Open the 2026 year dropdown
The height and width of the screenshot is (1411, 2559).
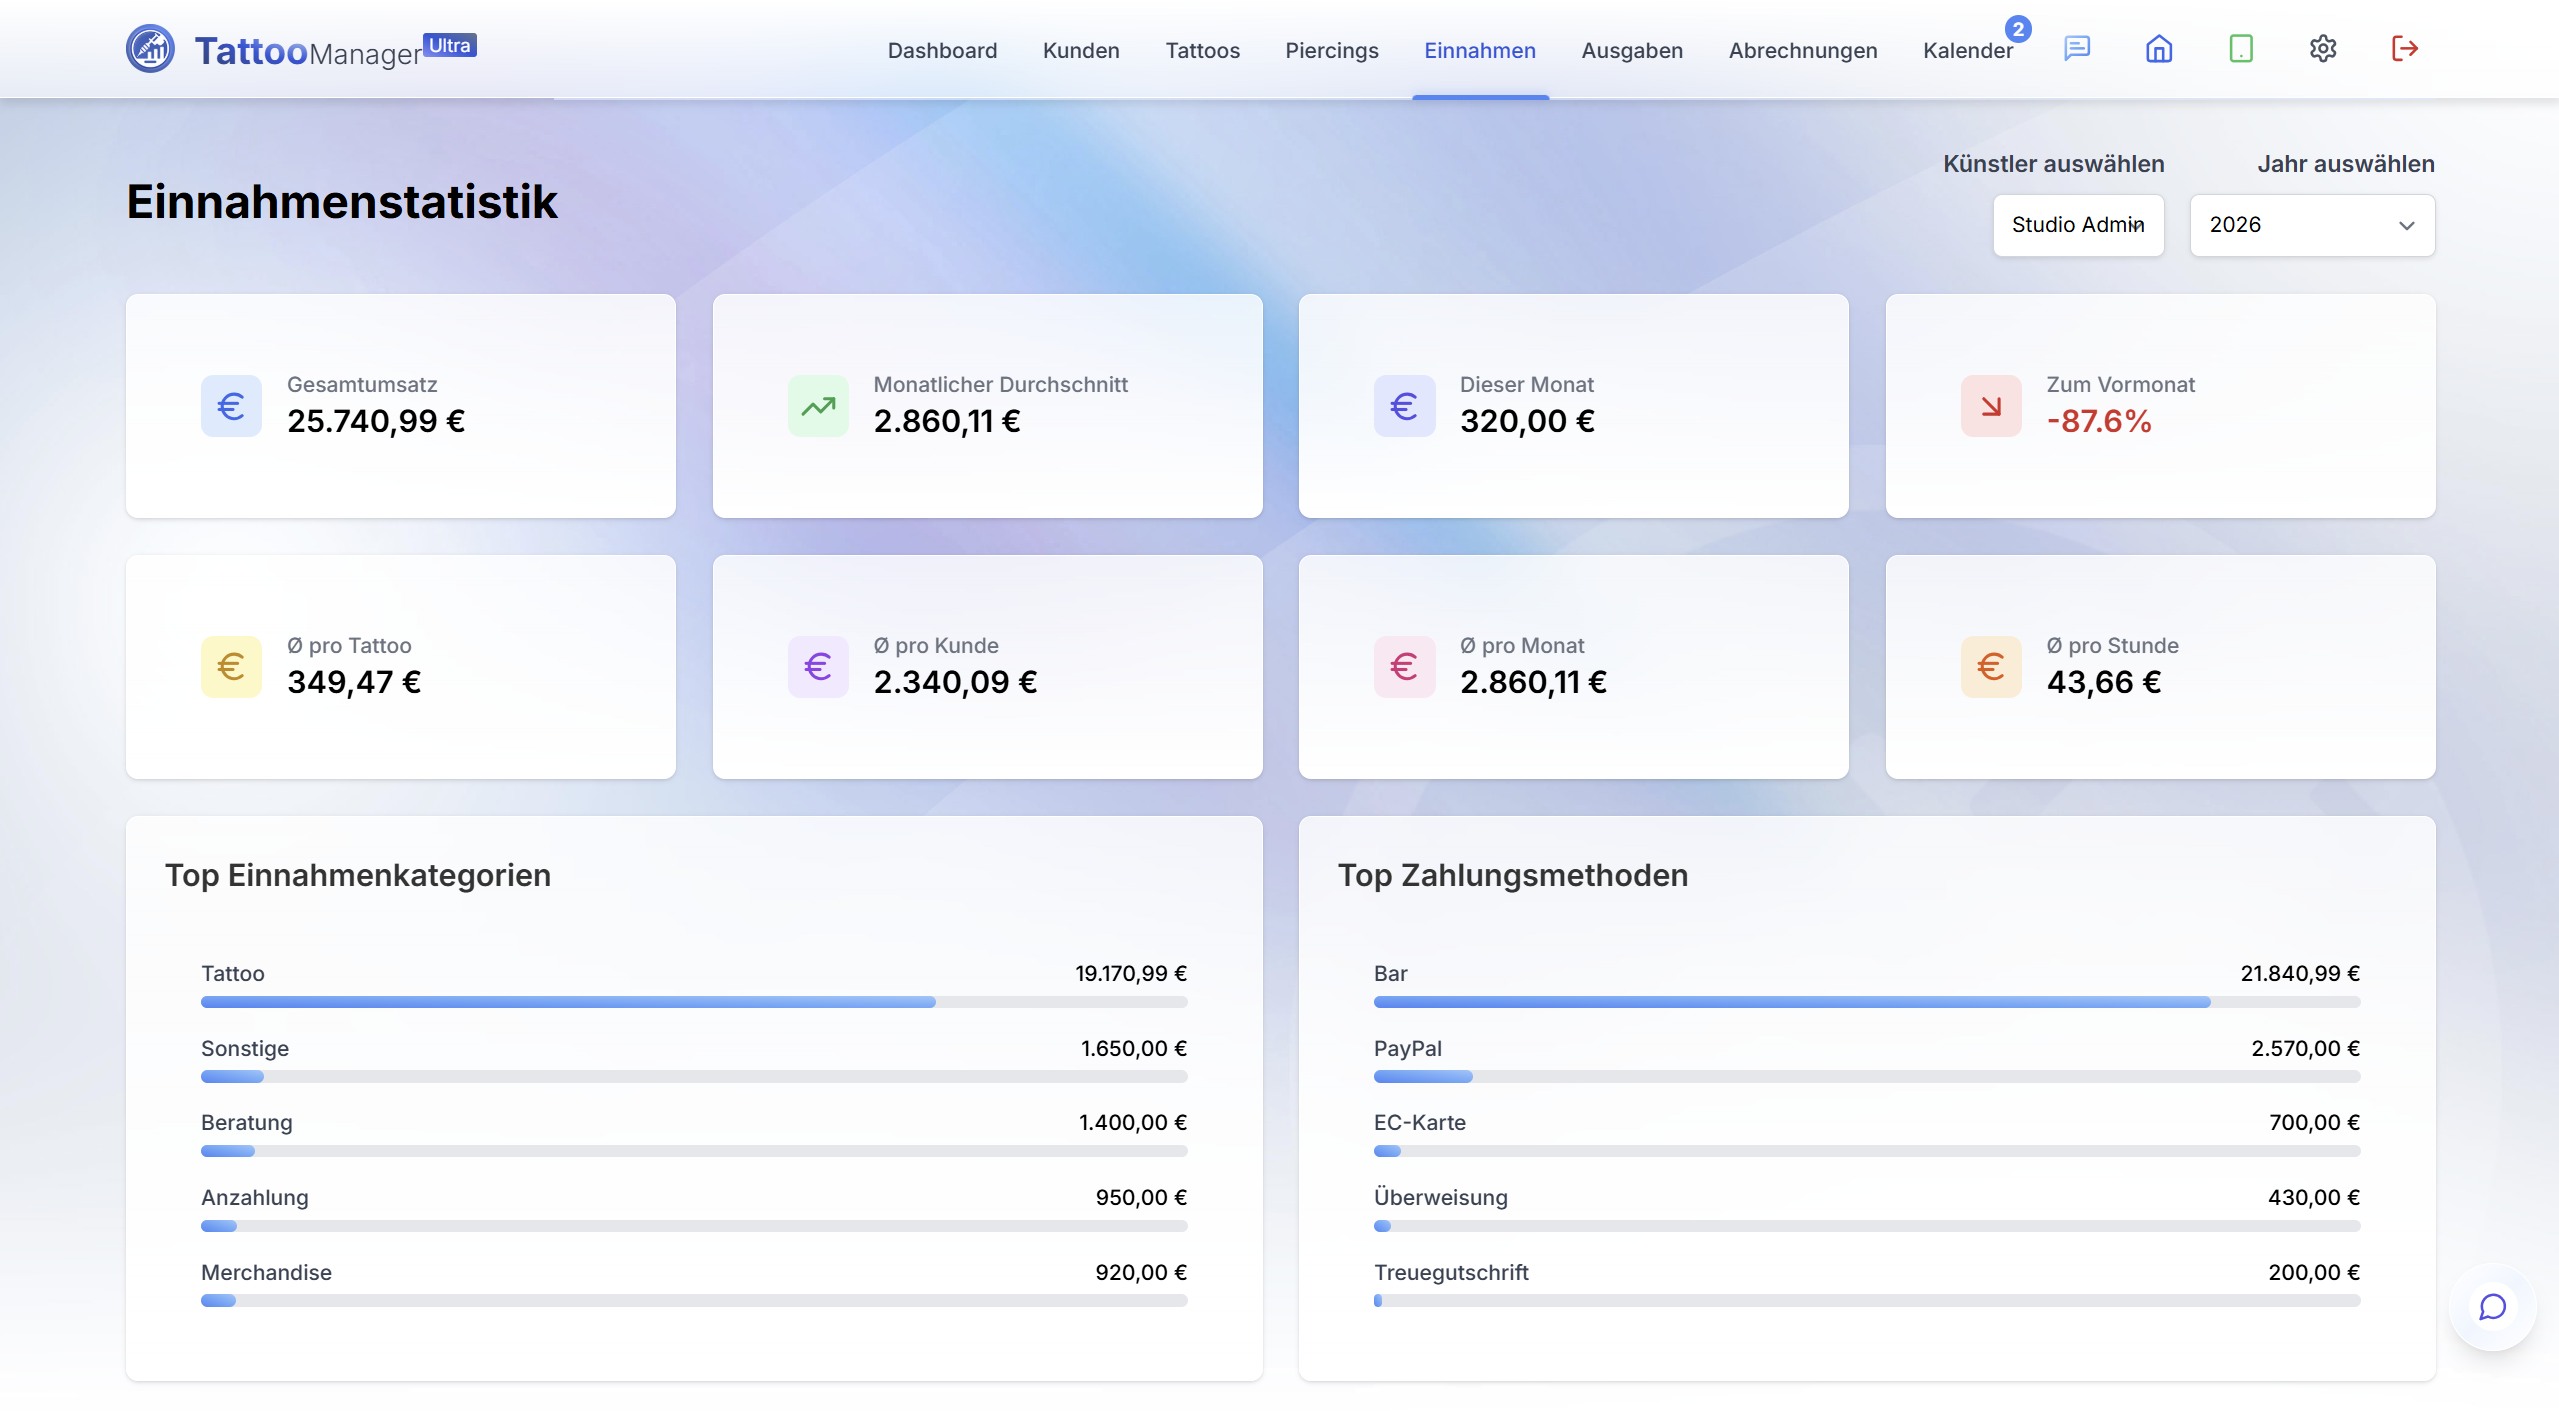coord(2312,225)
